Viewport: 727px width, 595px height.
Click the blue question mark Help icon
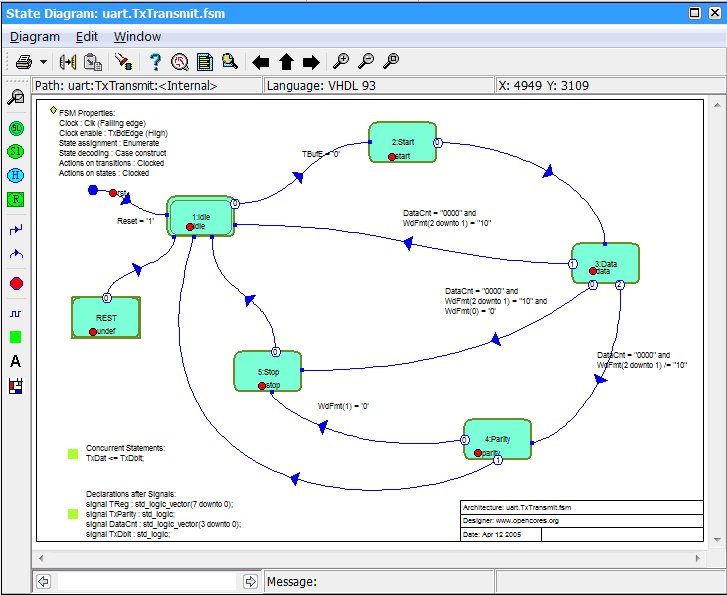click(x=155, y=62)
